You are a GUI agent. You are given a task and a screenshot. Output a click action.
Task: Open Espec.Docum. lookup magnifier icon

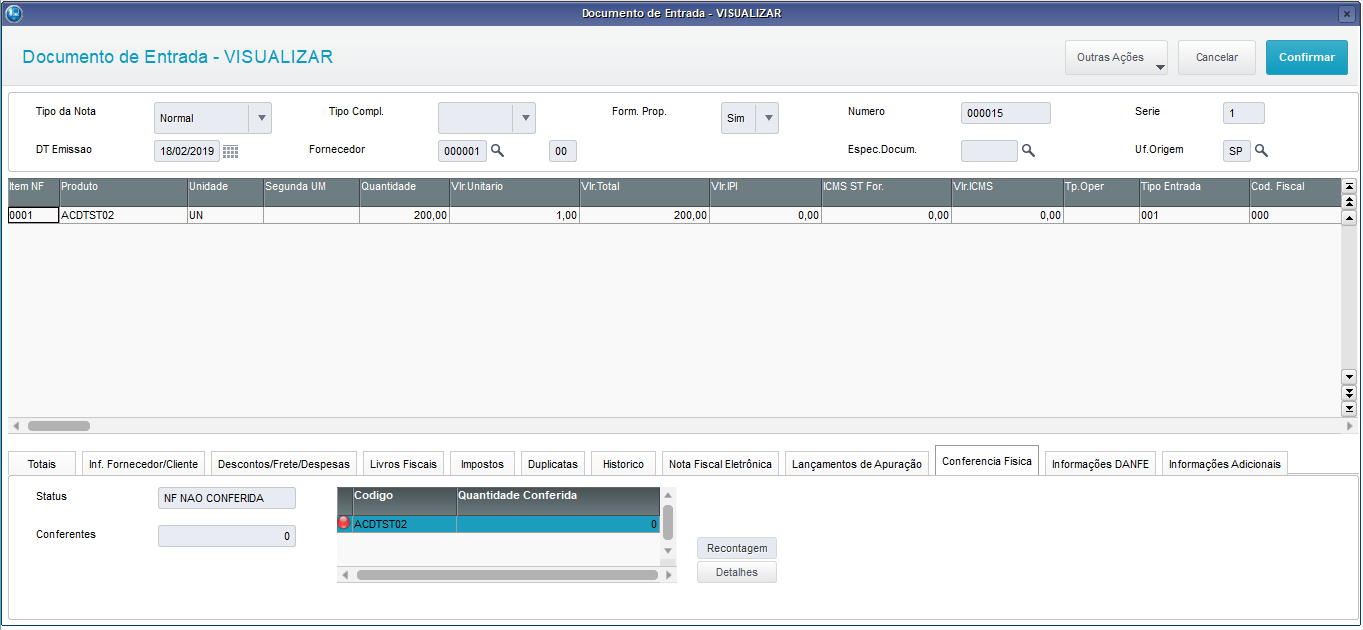click(1027, 151)
